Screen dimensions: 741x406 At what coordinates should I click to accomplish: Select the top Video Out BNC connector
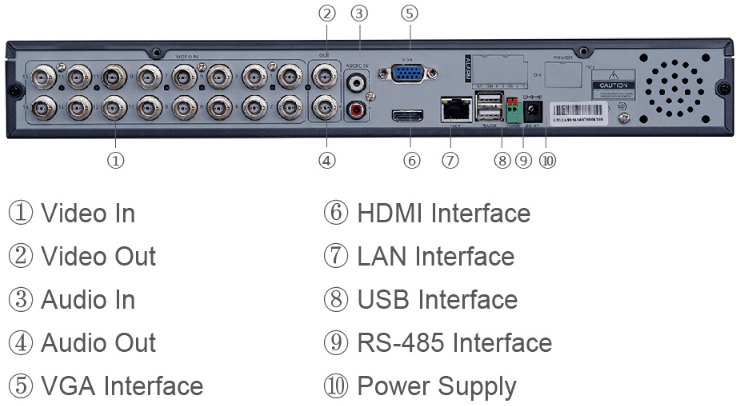click(x=325, y=76)
